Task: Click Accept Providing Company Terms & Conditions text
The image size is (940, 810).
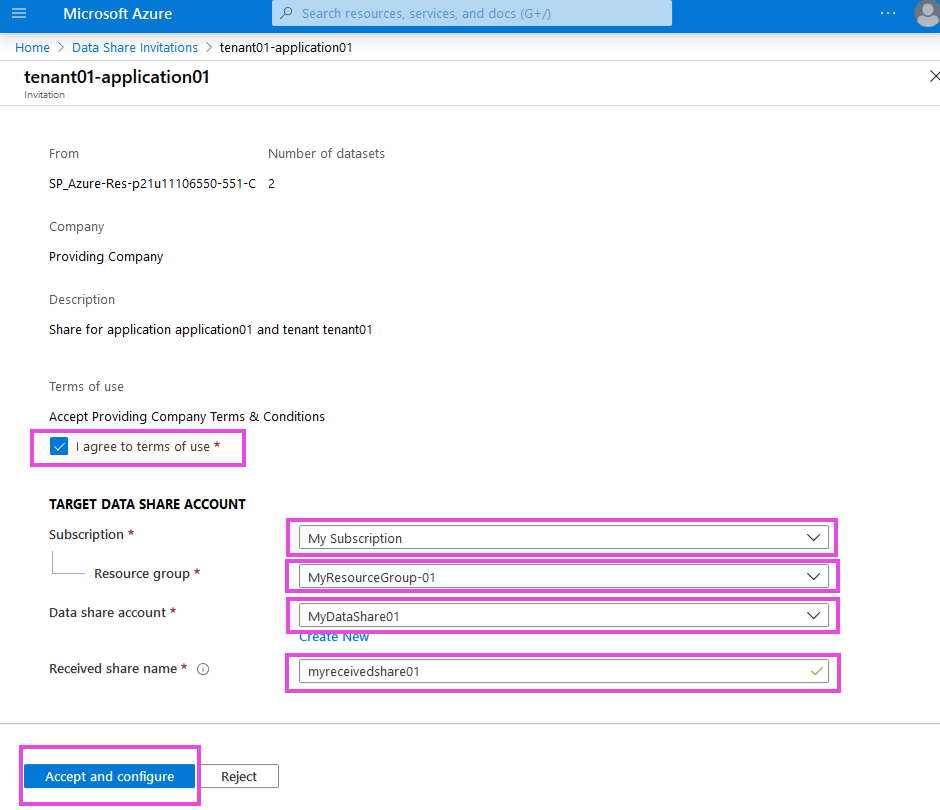Action: point(187,417)
